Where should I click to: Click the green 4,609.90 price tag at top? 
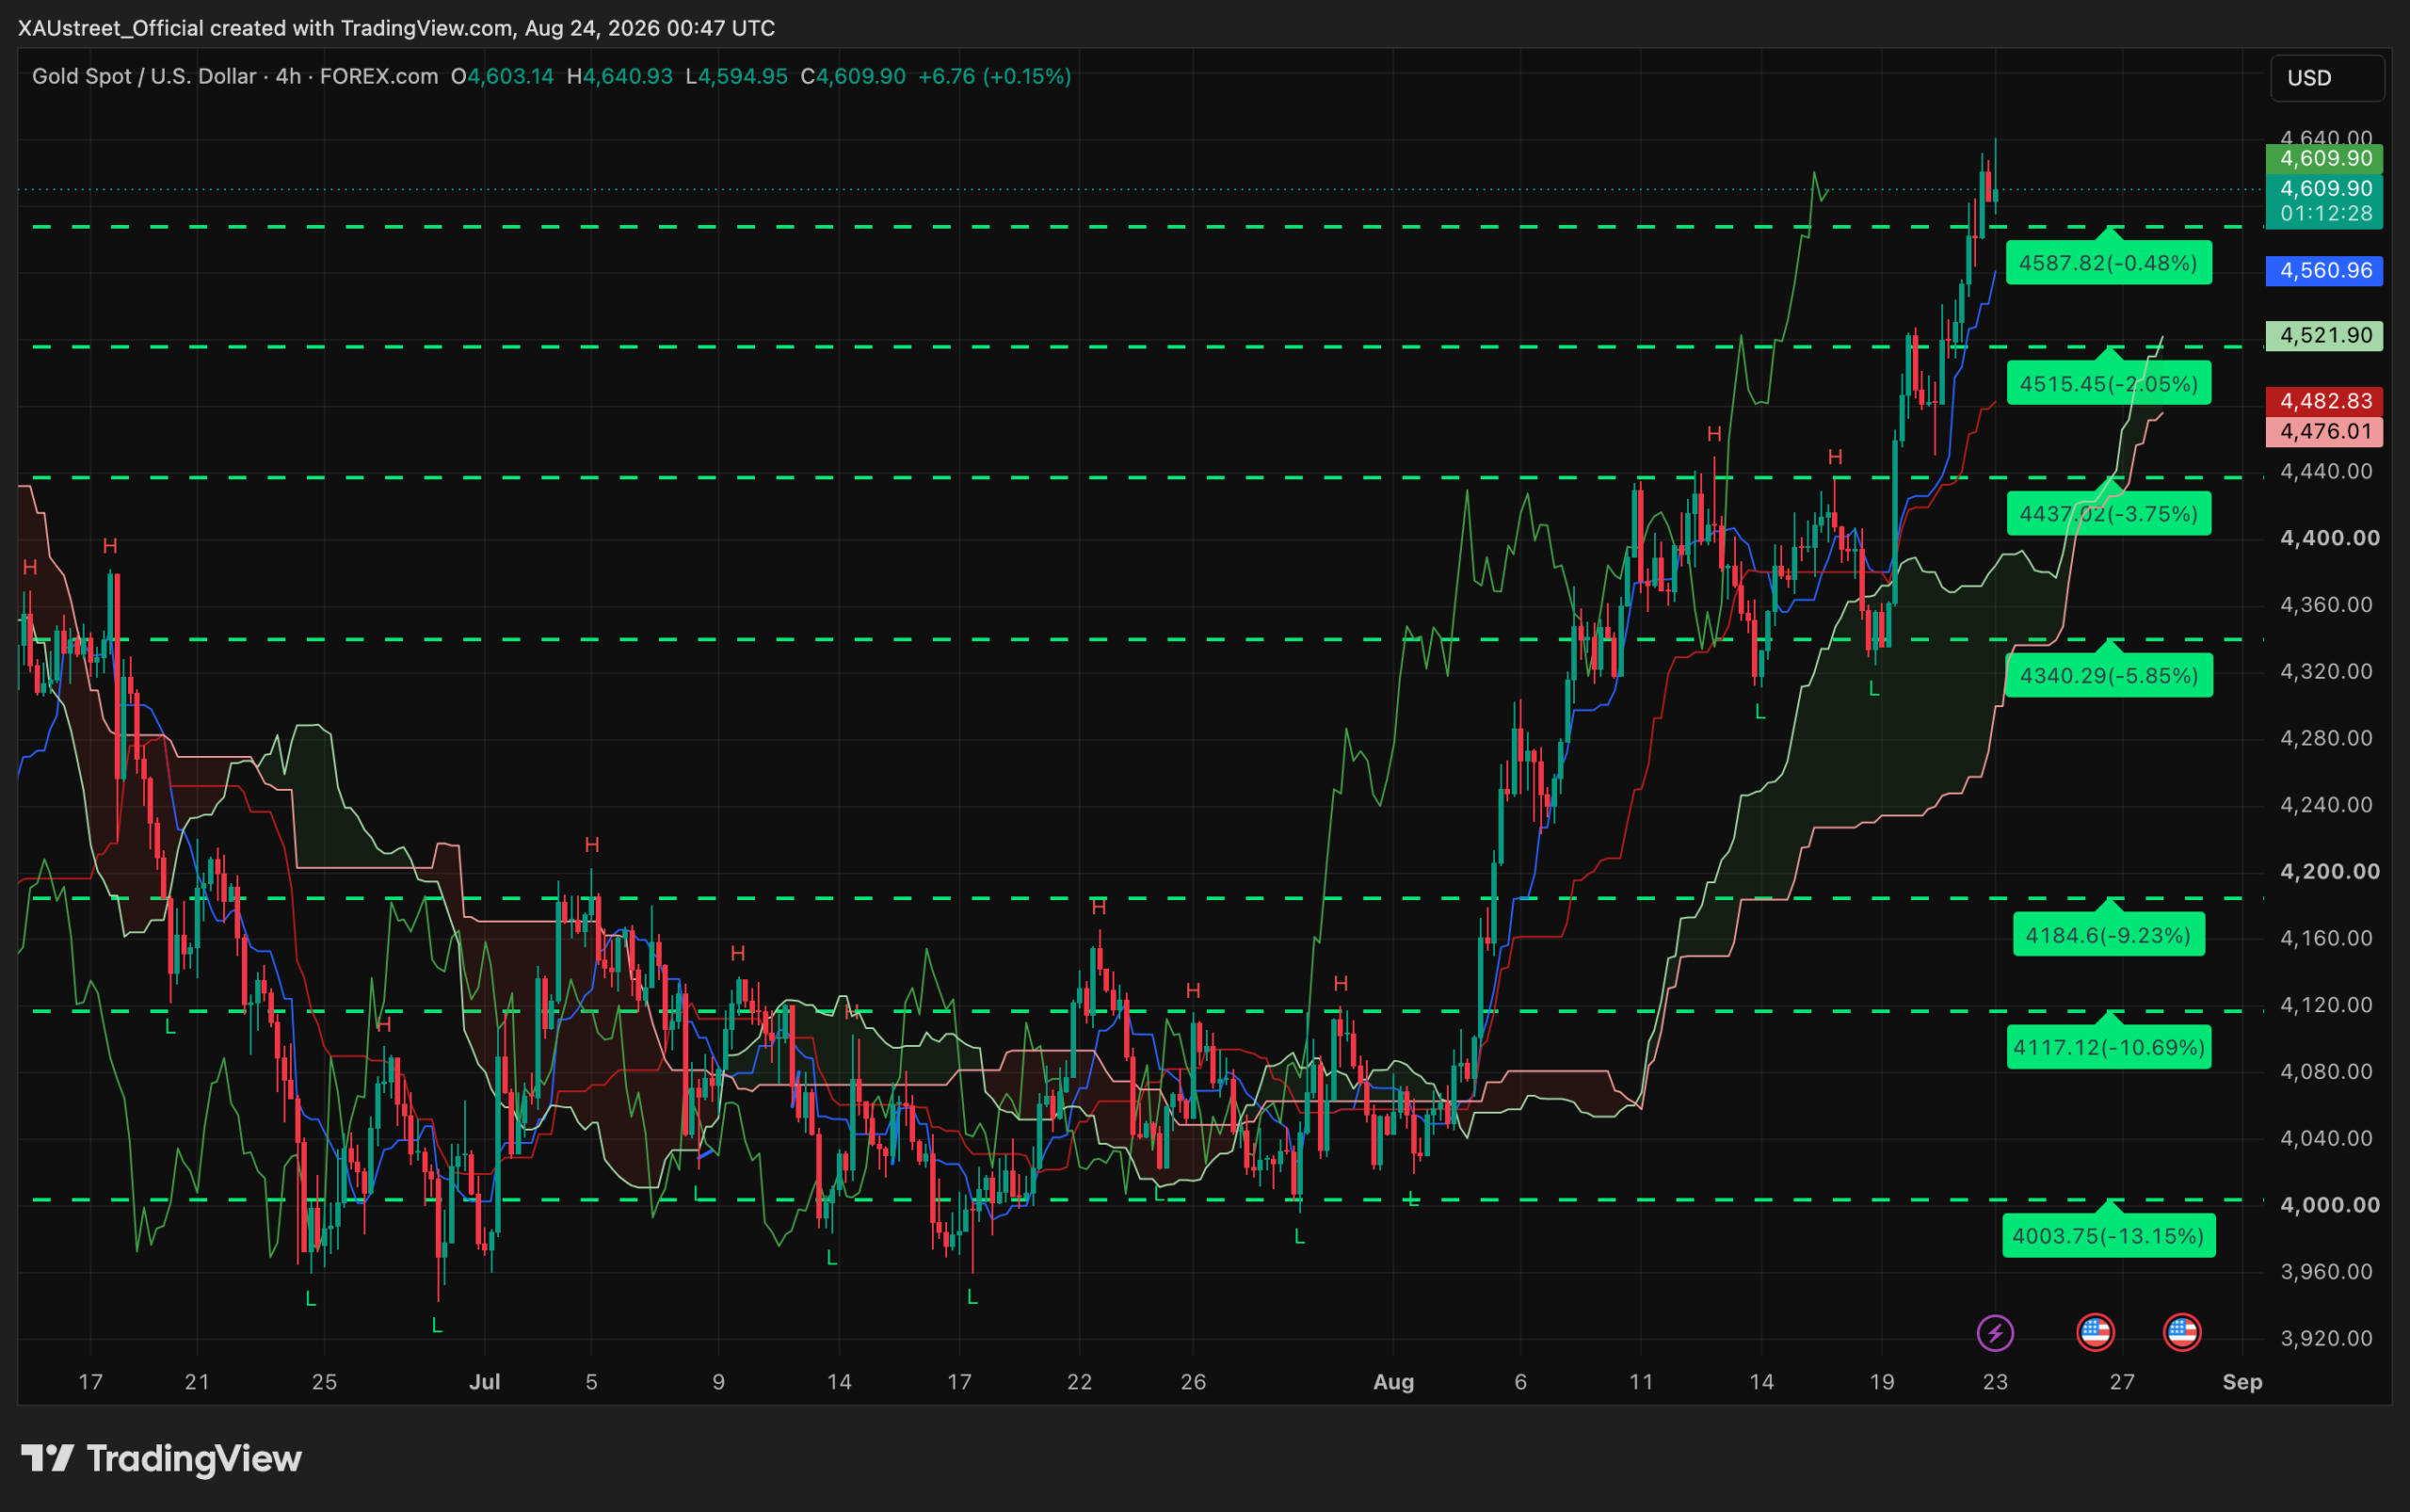pyautogui.click(x=2325, y=158)
